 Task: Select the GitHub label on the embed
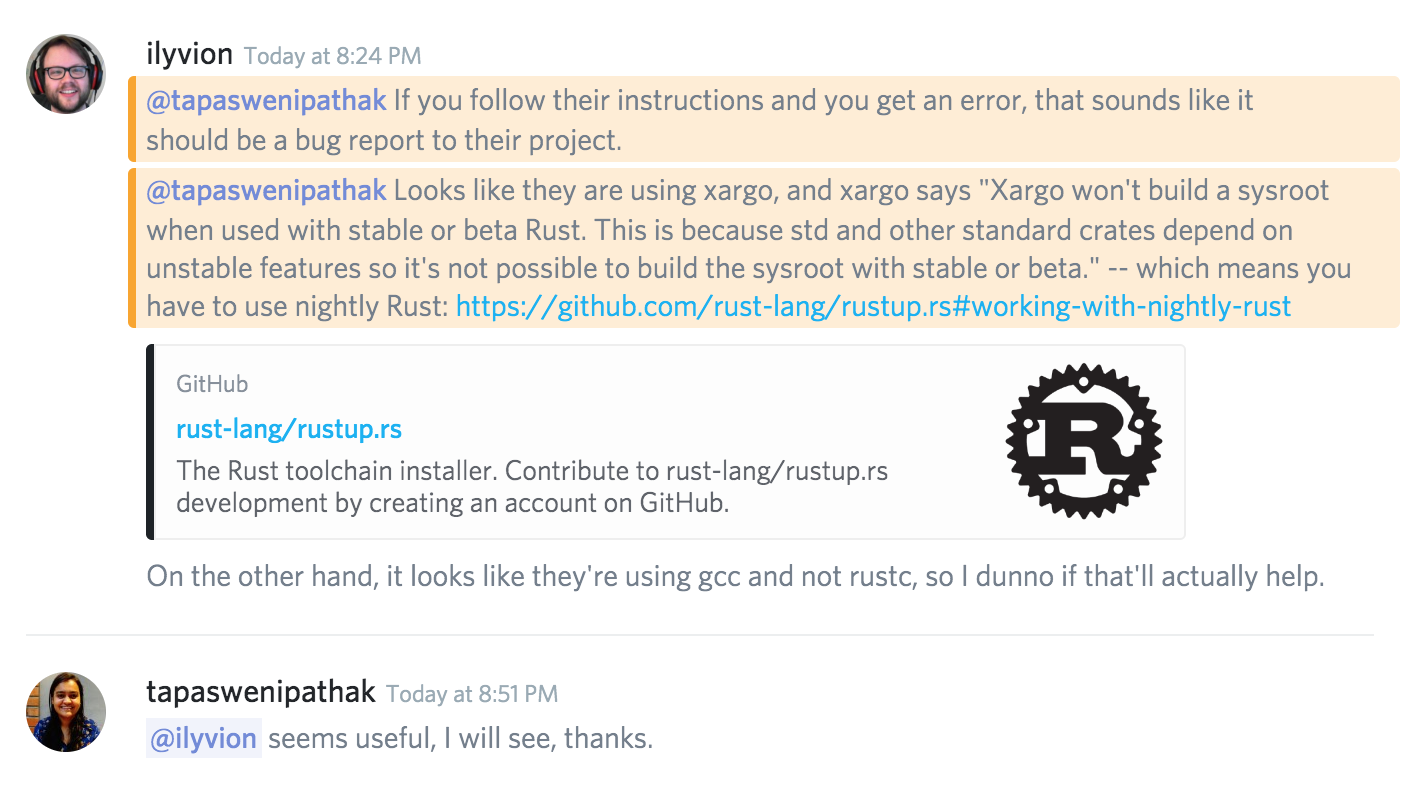click(212, 383)
